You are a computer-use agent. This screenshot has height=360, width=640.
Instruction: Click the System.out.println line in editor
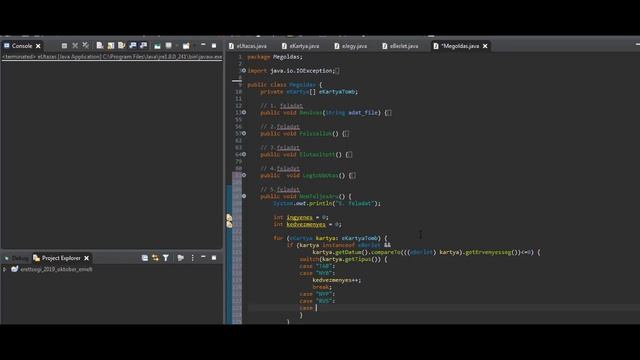coord(327,203)
